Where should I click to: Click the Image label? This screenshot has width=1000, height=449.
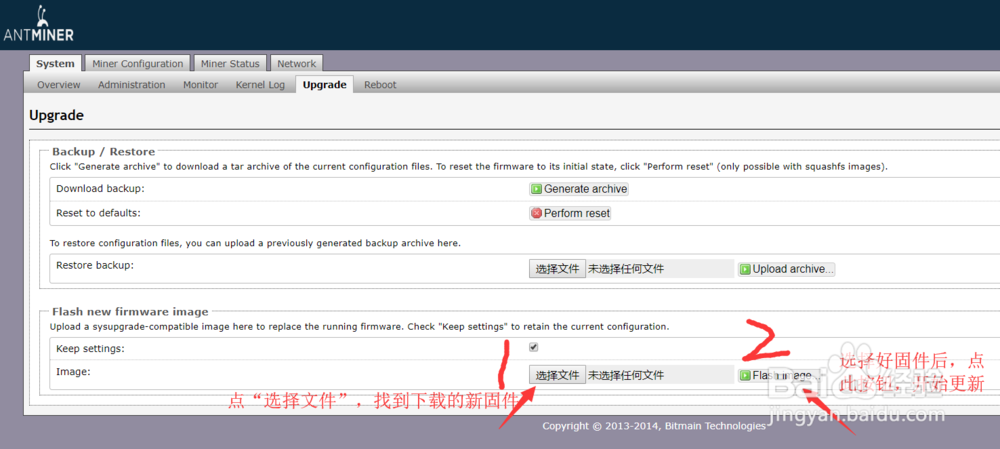(x=73, y=371)
